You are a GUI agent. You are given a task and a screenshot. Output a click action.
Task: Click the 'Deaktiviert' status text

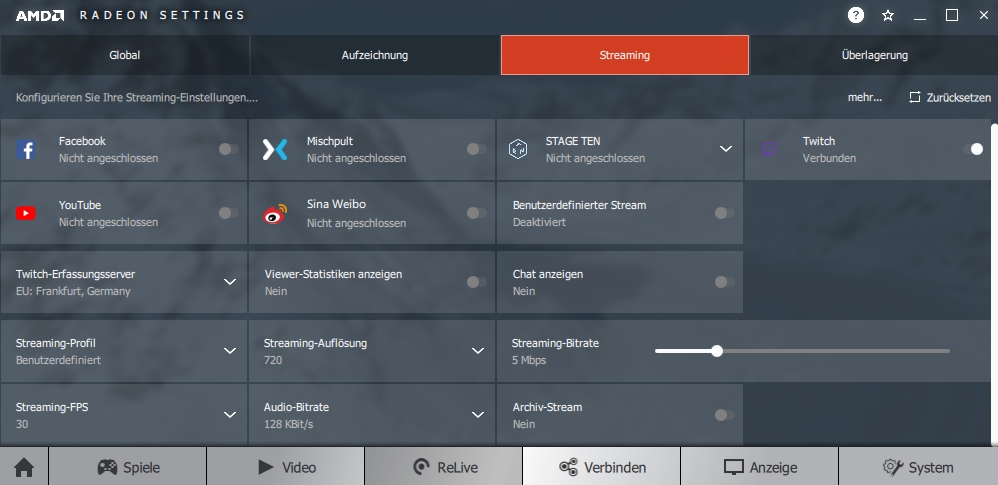tap(539, 222)
